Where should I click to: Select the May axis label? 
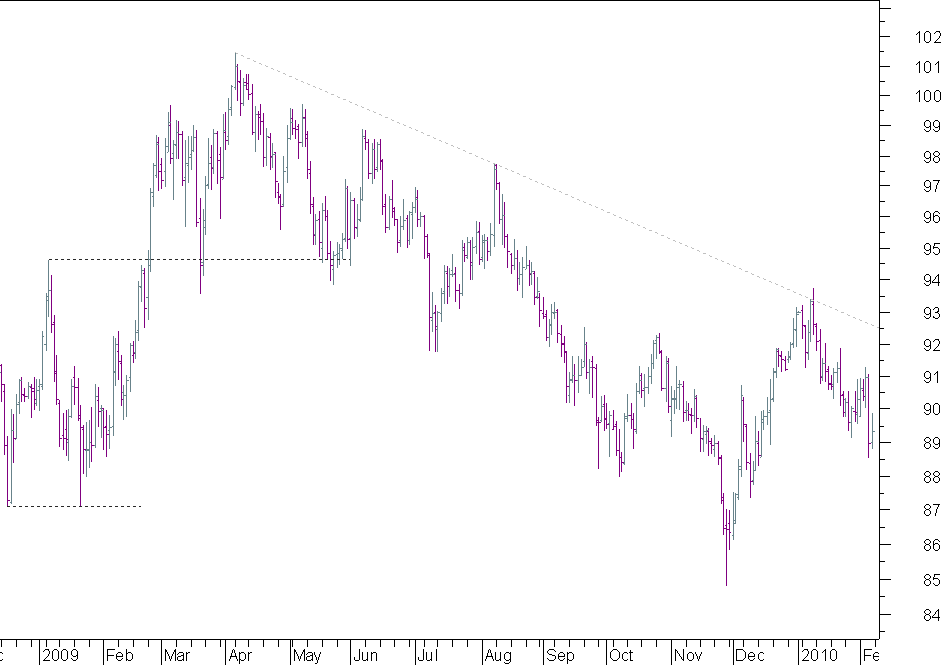point(307,655)
